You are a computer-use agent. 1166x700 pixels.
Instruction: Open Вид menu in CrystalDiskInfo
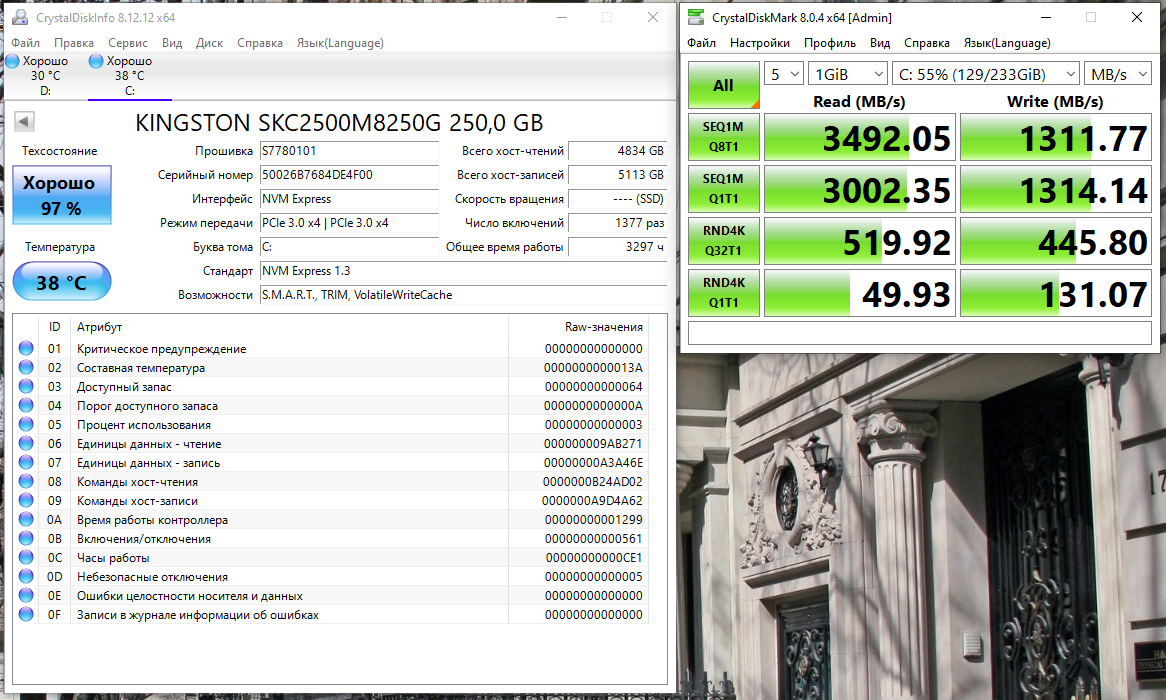coord(172,43)
